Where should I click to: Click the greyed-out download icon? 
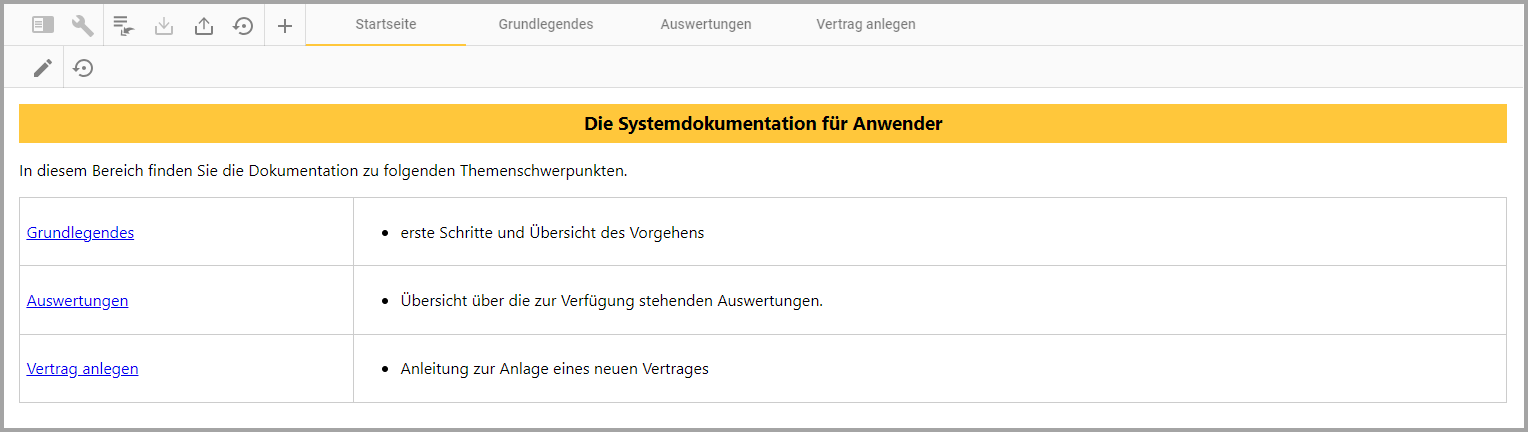pos(164,25)
